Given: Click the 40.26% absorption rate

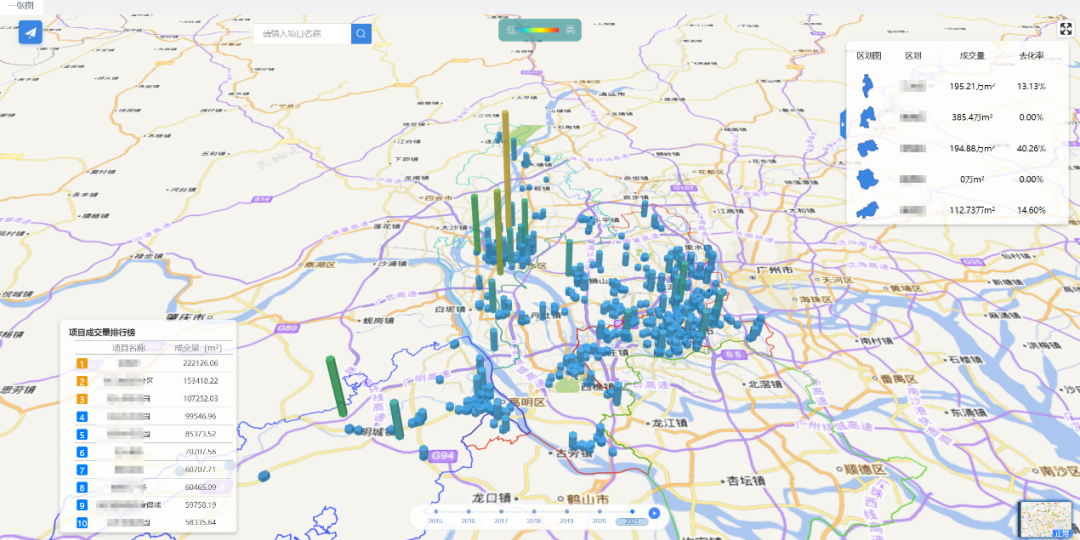Looking at the screenshot, I should coord(1031,148).
